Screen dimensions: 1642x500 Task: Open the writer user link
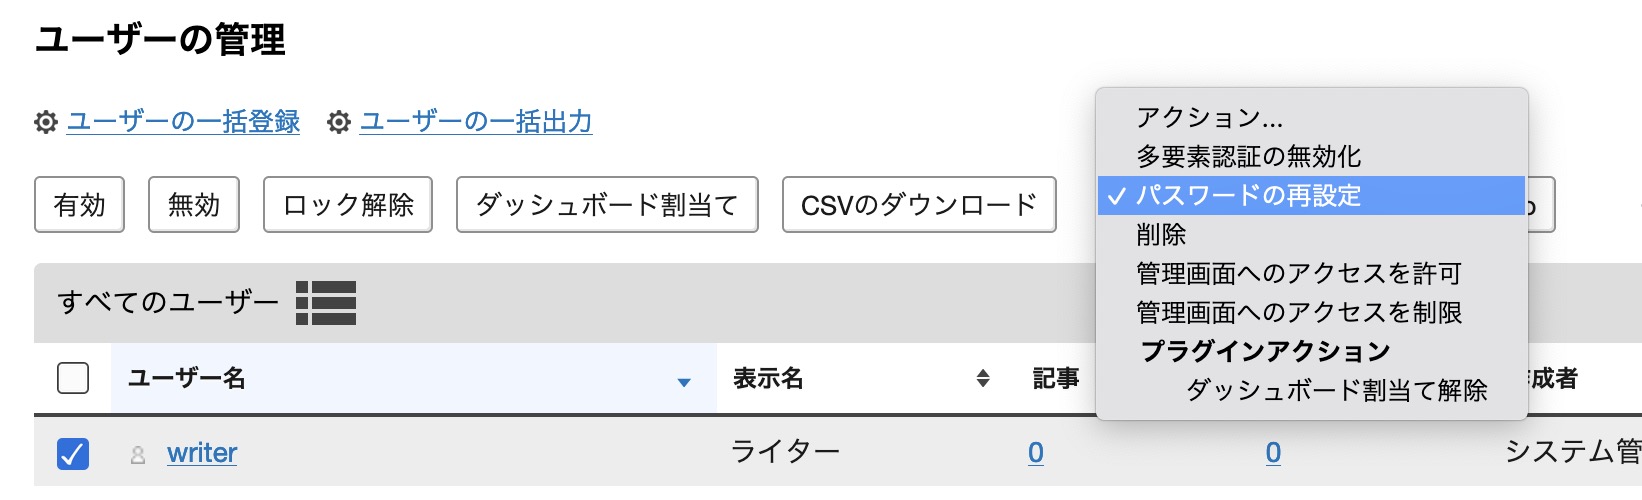point(202,453)
